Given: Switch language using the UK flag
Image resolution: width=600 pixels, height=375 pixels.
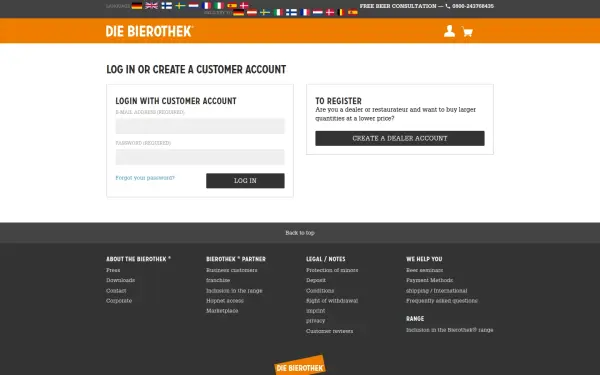Looking at the screenshot, I should (152, 6).
